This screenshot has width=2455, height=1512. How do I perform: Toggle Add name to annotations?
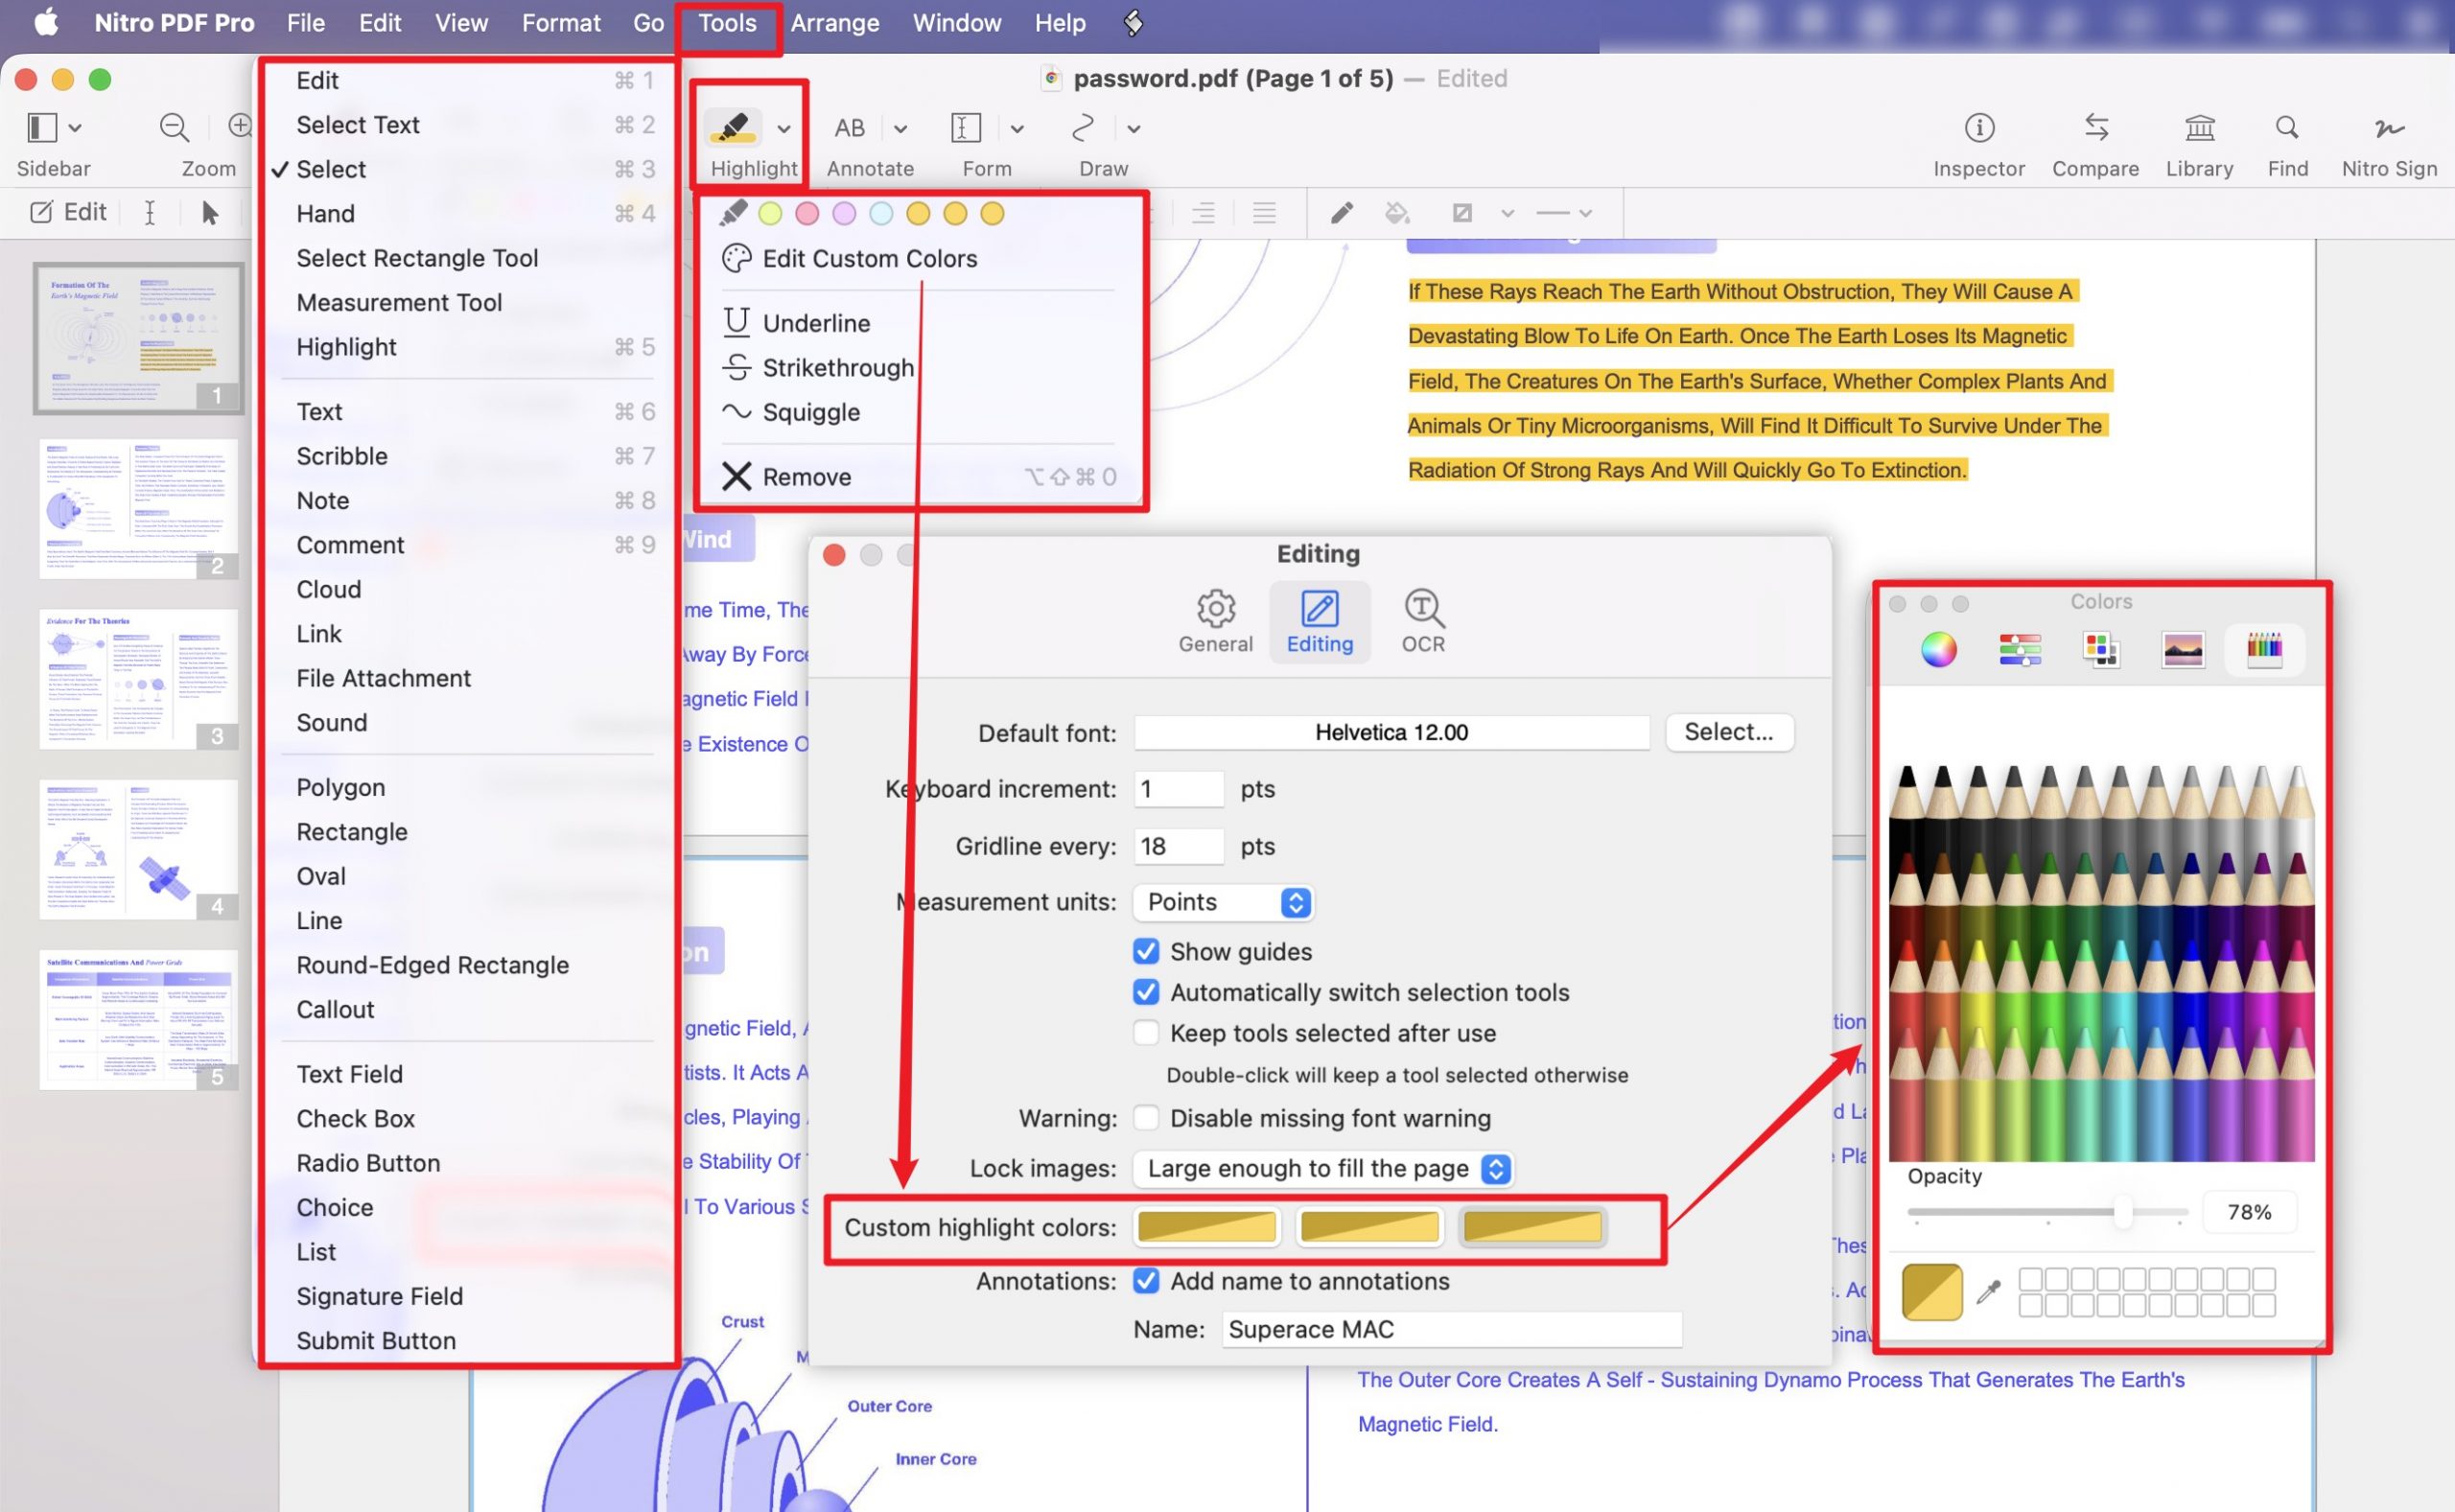coord(1145,1281)
